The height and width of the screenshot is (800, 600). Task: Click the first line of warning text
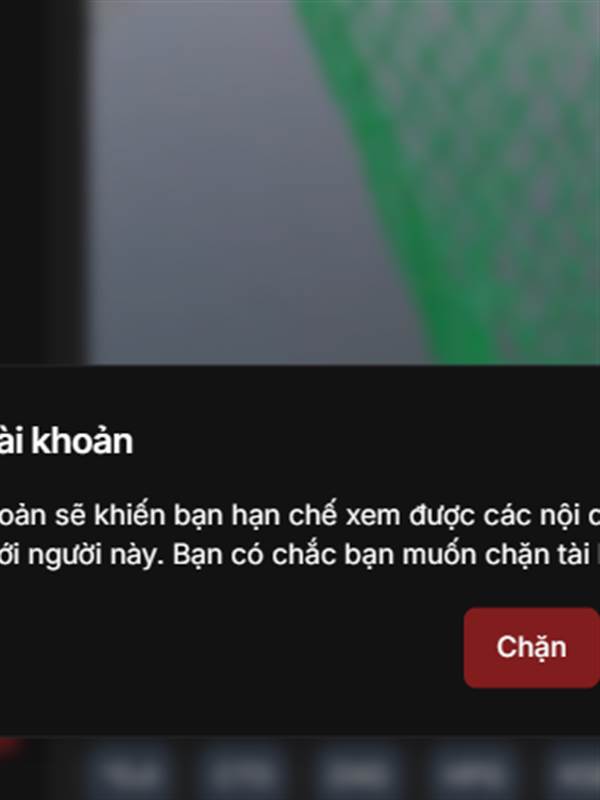click(x=300, y=515)
